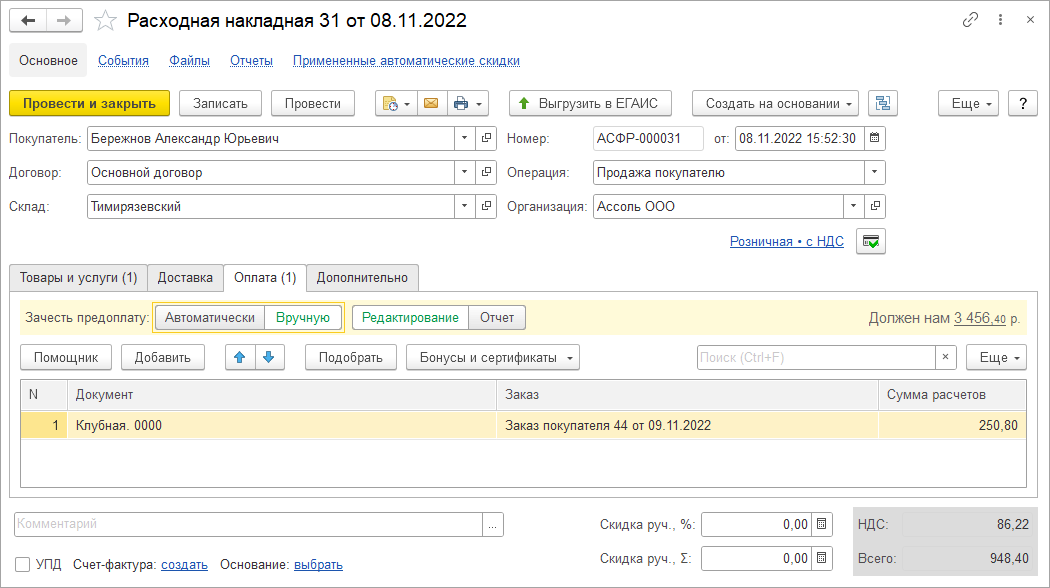Expand the Покупатель dropdown list
The height and width of the screenshot is (588, 1050).
click(465, 139)
